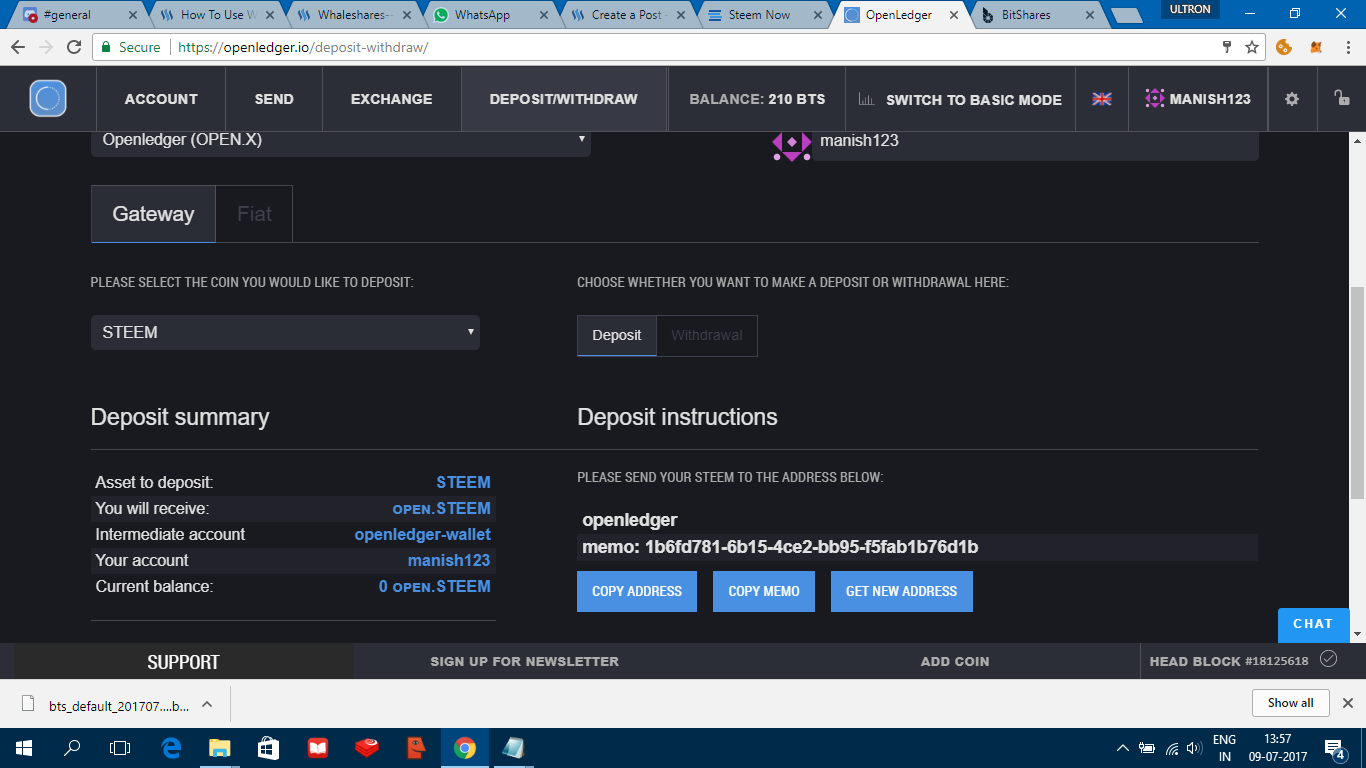Screen dimensions: 1366x768
Task: Click the OPEN.STEEM link beside You will receive
Action: (x=442, y=508)
